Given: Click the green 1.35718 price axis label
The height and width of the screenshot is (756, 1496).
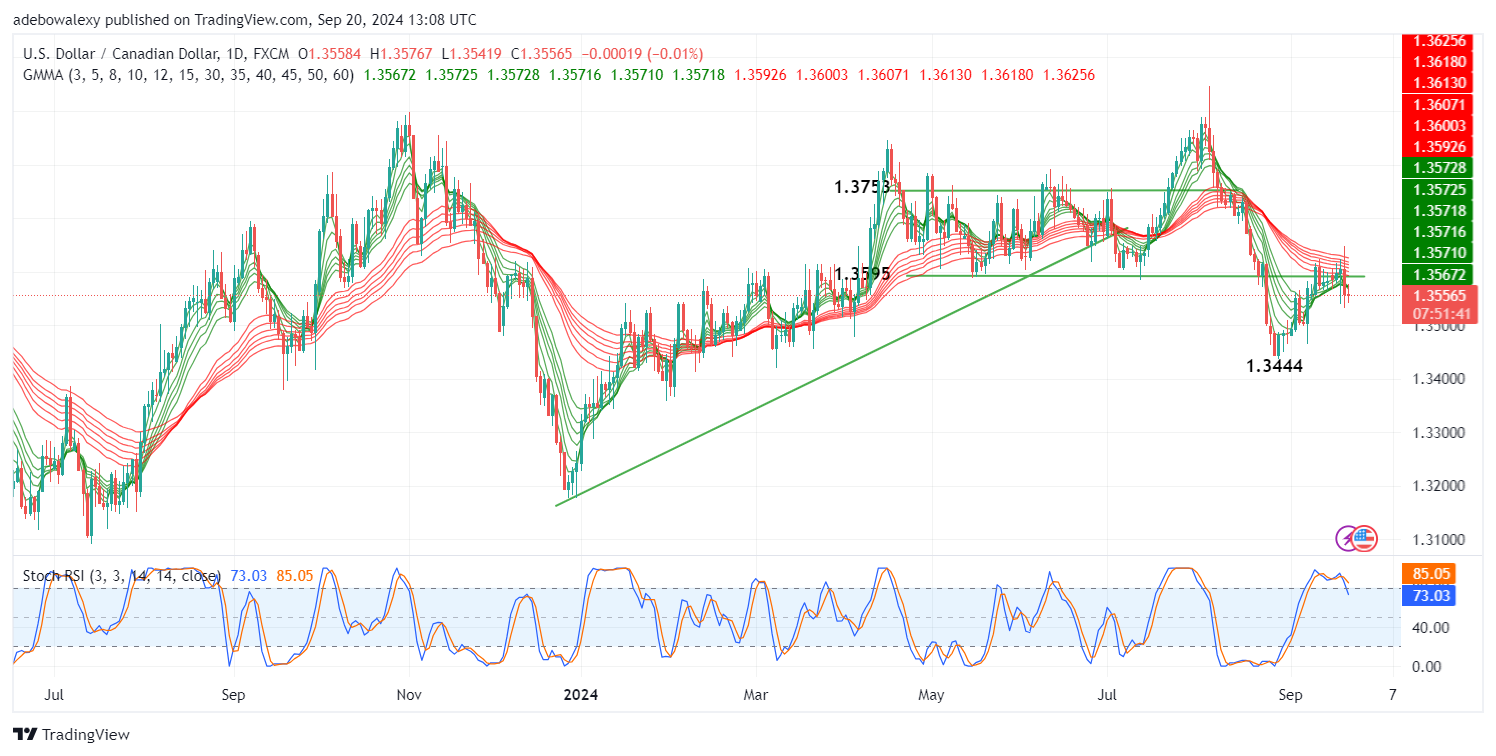Looking at the screenshot, I should (x=1439, y=211).
